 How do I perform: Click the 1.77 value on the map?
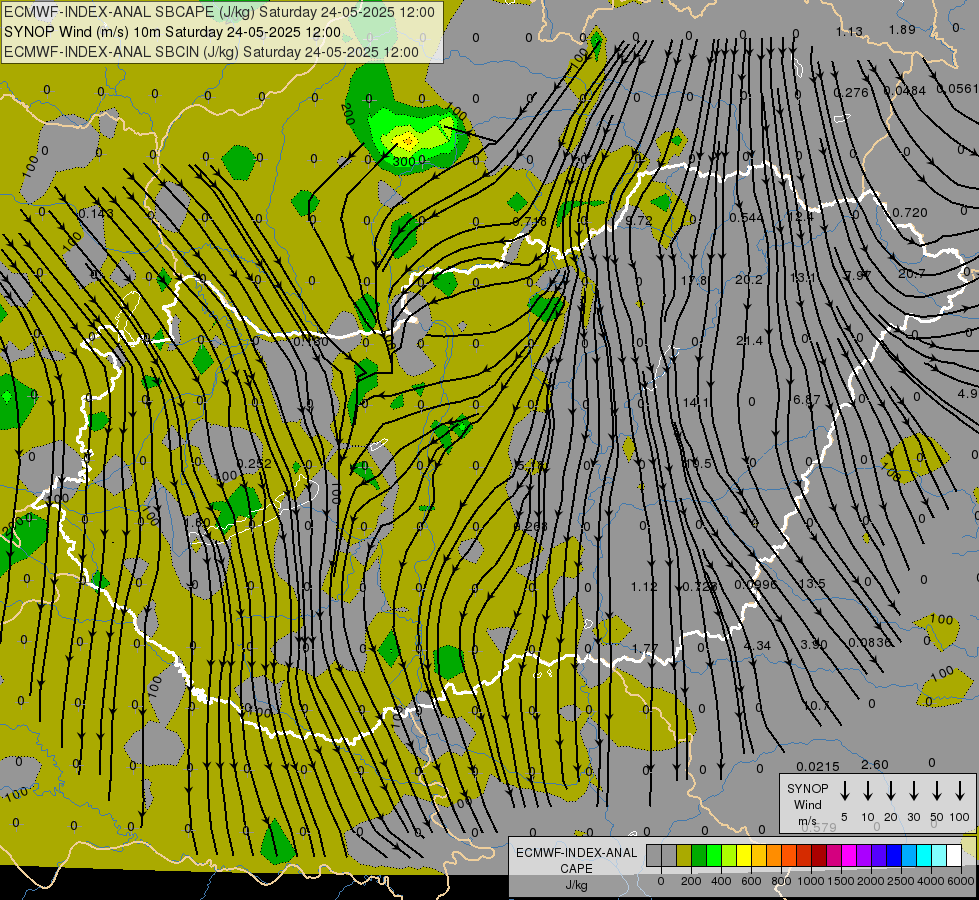pos(645,649)
